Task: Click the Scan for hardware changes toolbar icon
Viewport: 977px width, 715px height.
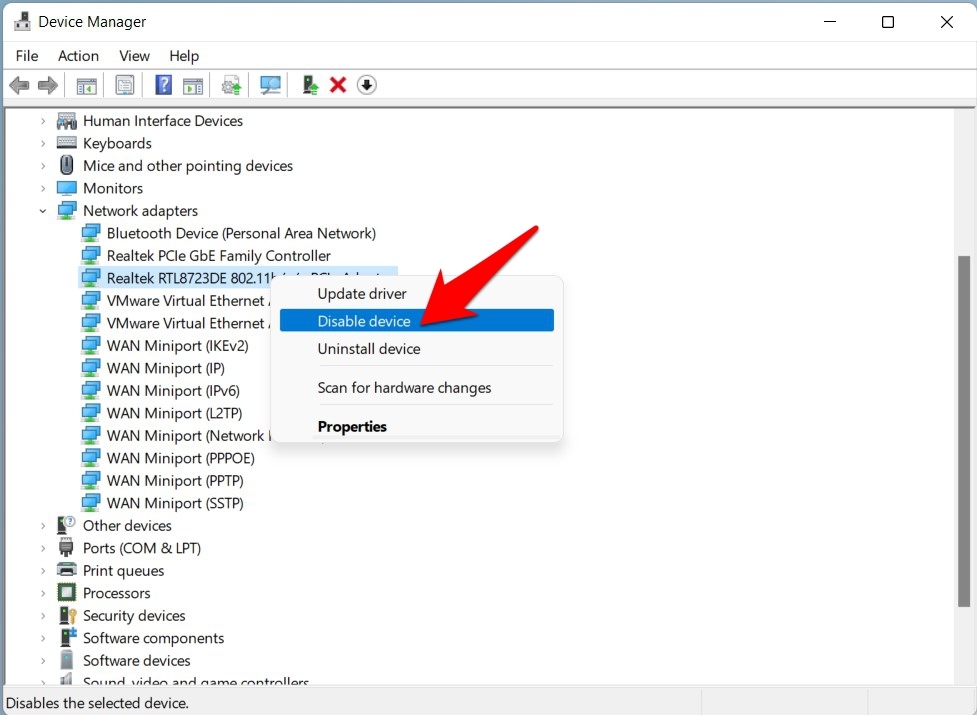Action: 270,84
